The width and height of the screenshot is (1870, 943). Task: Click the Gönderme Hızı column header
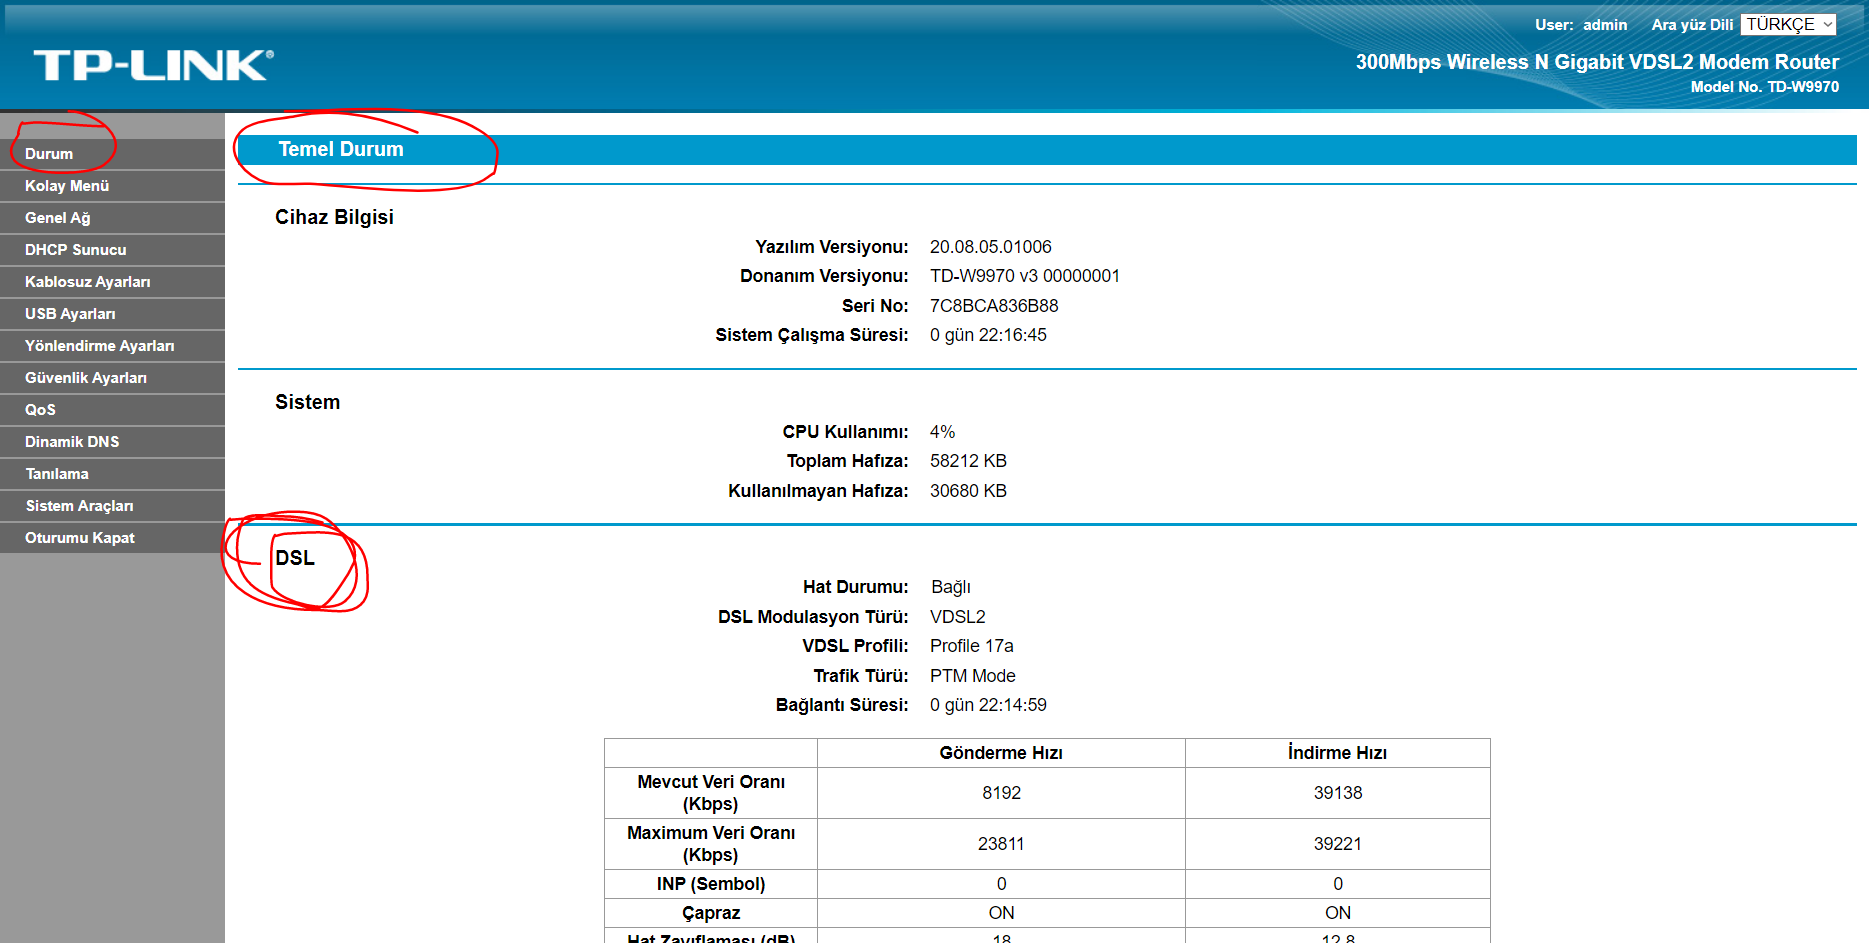coord(1001,753)
